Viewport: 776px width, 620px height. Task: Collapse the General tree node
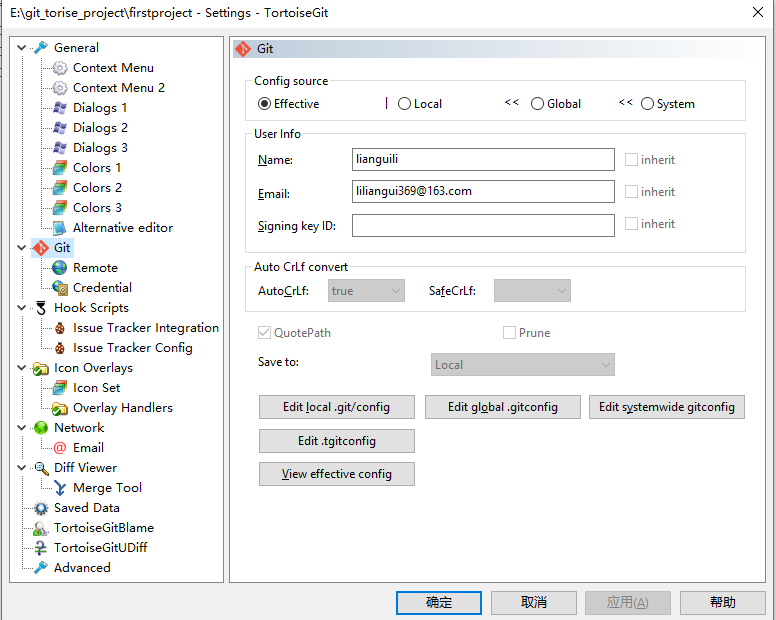click(21, 48)
